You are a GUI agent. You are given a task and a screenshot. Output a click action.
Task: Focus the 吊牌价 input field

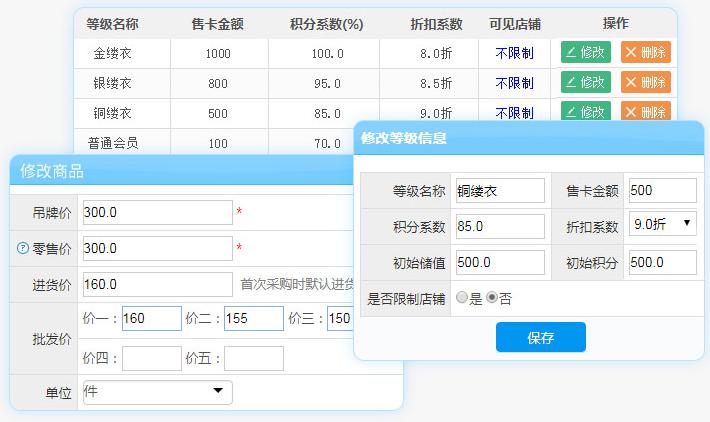[158, 212]
